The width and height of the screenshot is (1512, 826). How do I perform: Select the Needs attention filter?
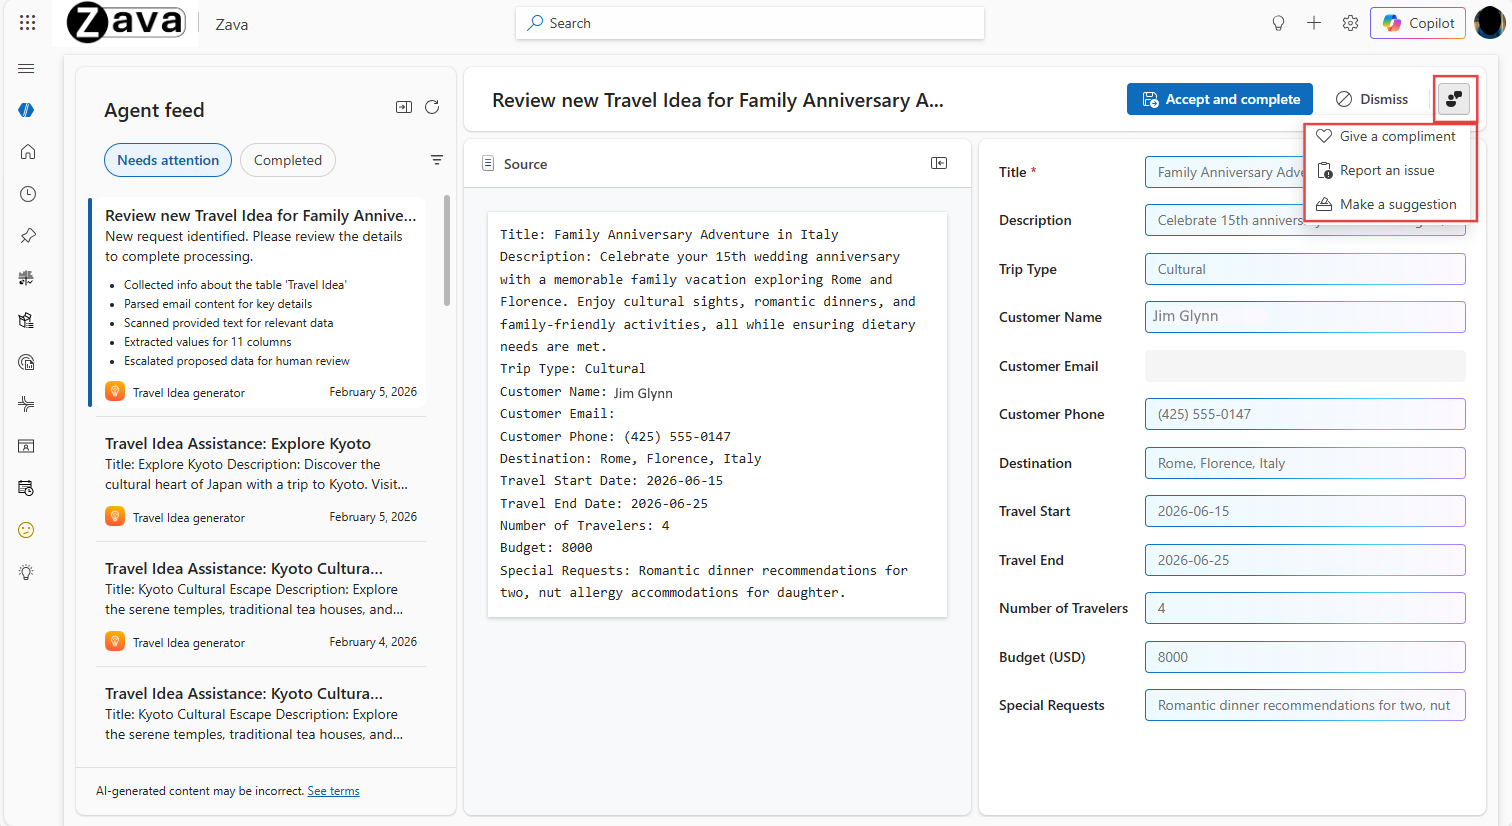168,160
